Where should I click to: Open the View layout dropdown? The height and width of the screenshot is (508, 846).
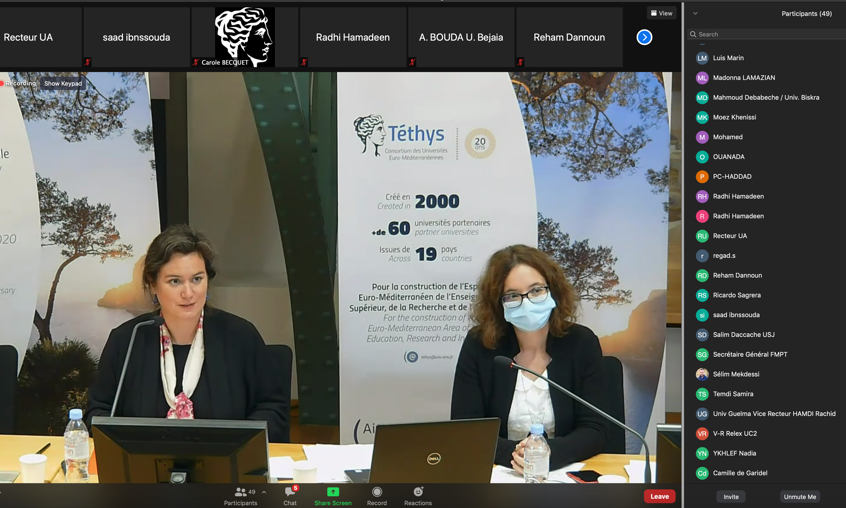click(661, 13)
